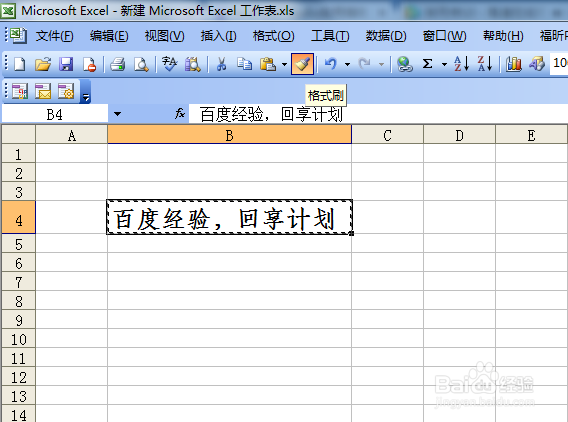Click the fx insert function button
This screenshot has height=422, width=568.
click(180, 114)
